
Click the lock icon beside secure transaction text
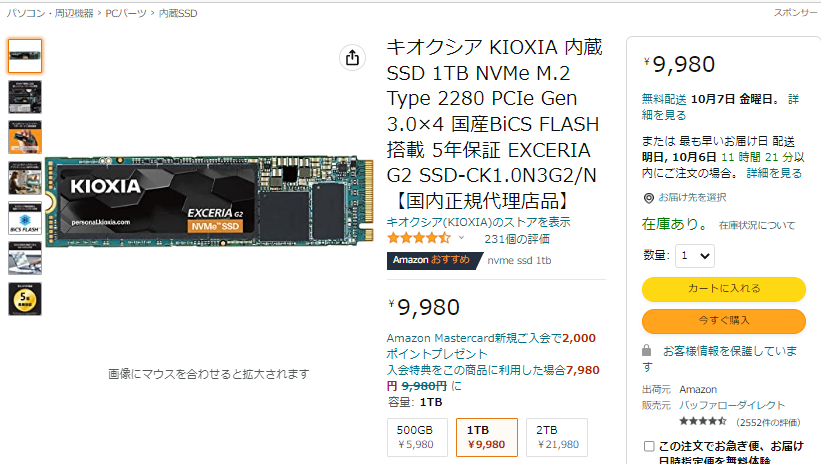point(648,351)
